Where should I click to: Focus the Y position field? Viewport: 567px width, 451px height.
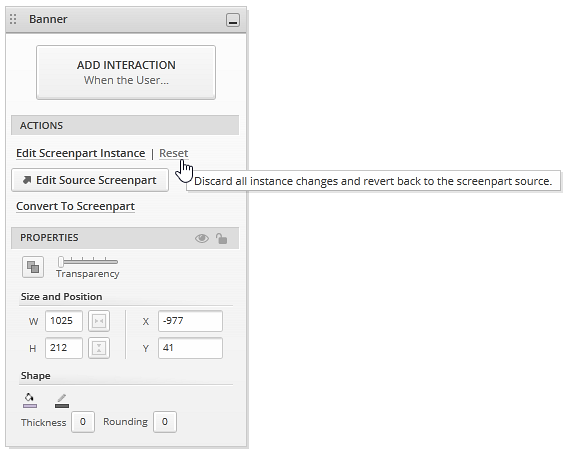(x=190, y=348)
